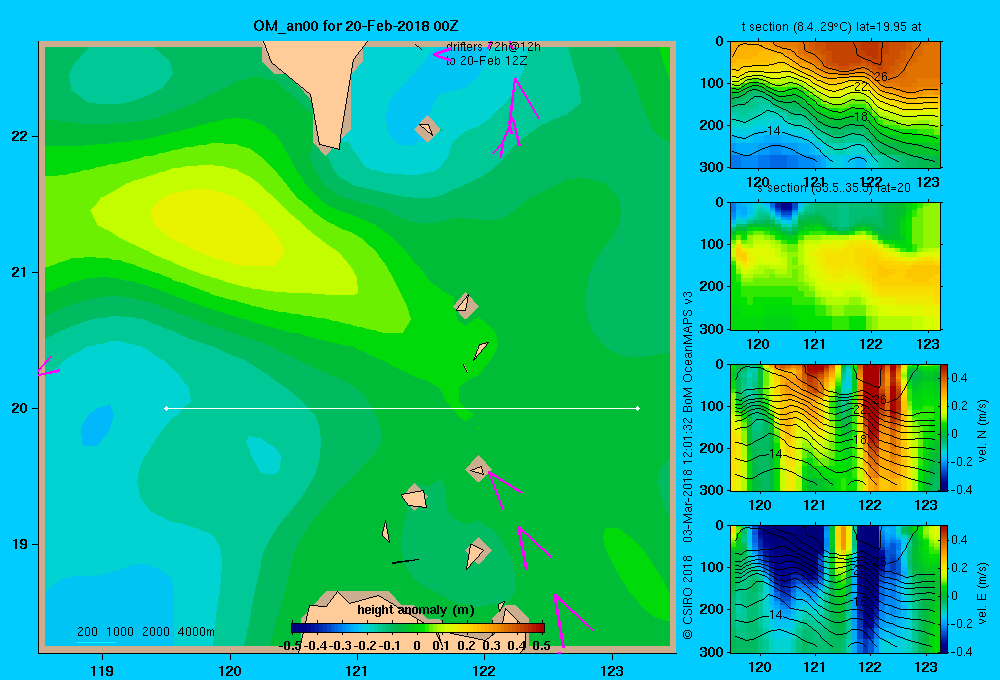Click the vel. E color scale bar
The width and height of the screenshot is (1000, 680).
(x=945, y=589)
